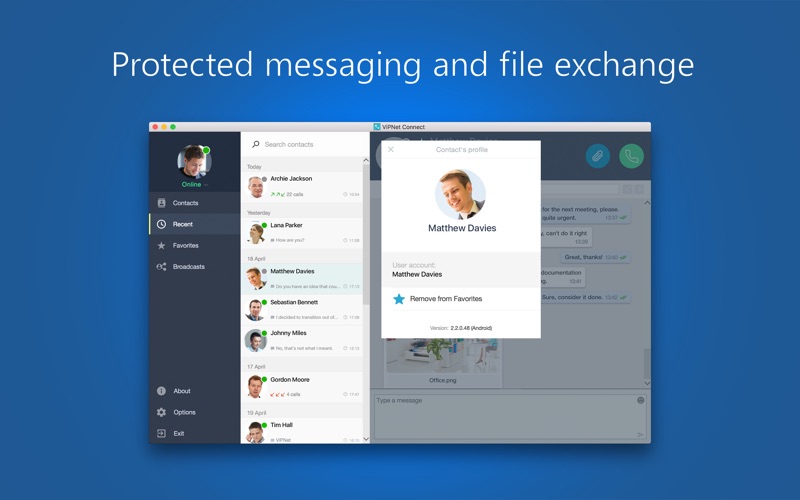Click the Options gear icon
The height and width of the screenshot is (500, 800).
tap(161, 412)
